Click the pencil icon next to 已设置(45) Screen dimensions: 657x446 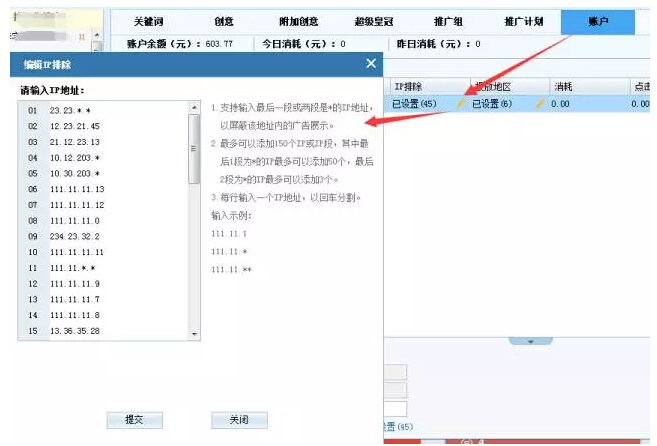point(460,103)
